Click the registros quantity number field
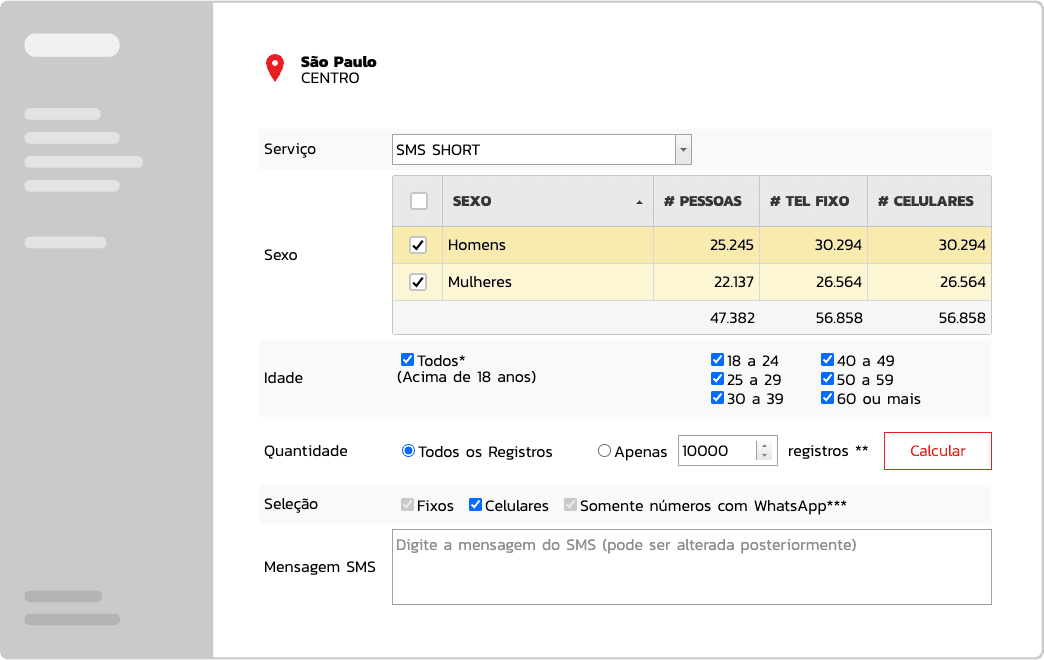 tap(716, 451)
